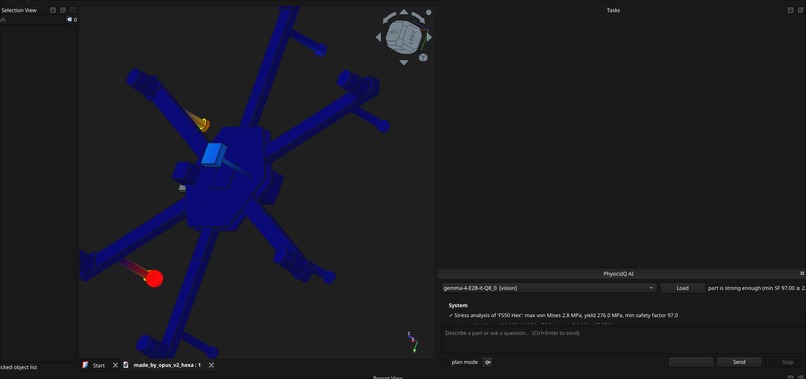
Task: Click the selection count '0' indicator
Action: [75, 20]
